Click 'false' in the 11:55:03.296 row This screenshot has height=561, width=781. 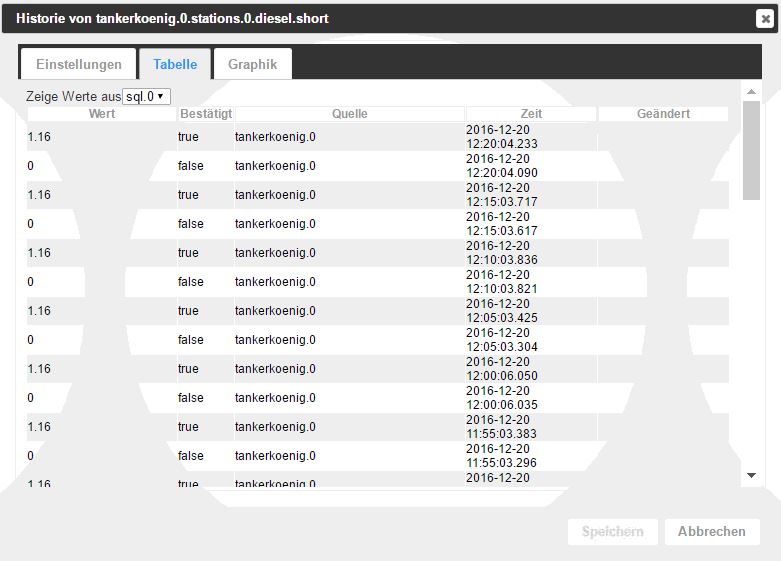click(x=191, y=456)
